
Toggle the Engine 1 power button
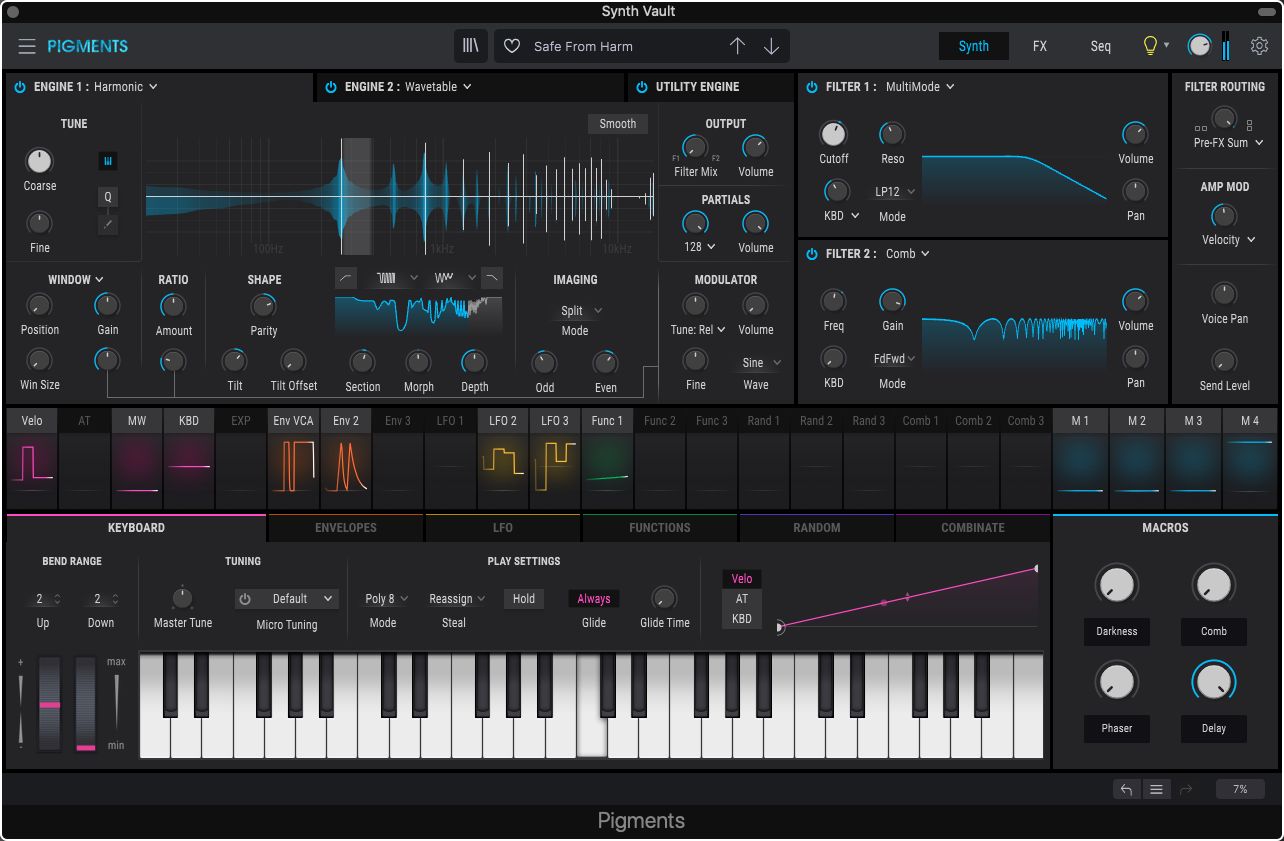coord(20,87)
